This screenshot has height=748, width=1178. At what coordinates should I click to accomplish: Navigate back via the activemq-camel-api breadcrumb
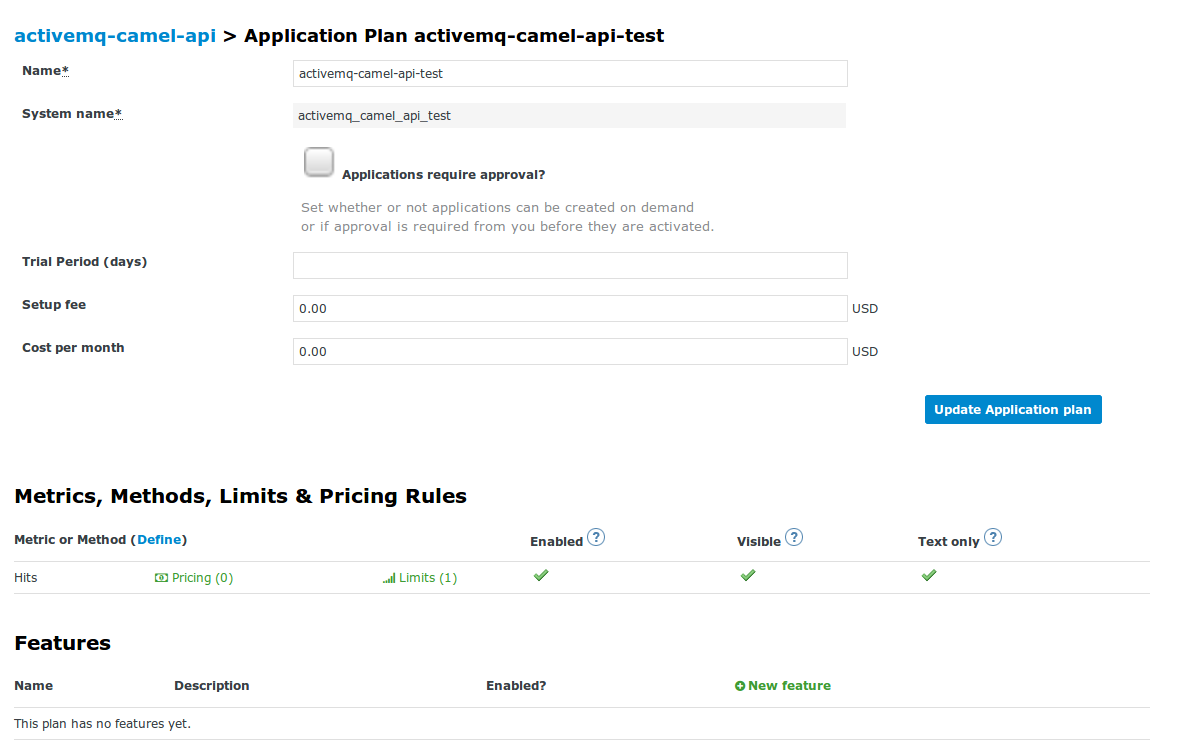114,35
